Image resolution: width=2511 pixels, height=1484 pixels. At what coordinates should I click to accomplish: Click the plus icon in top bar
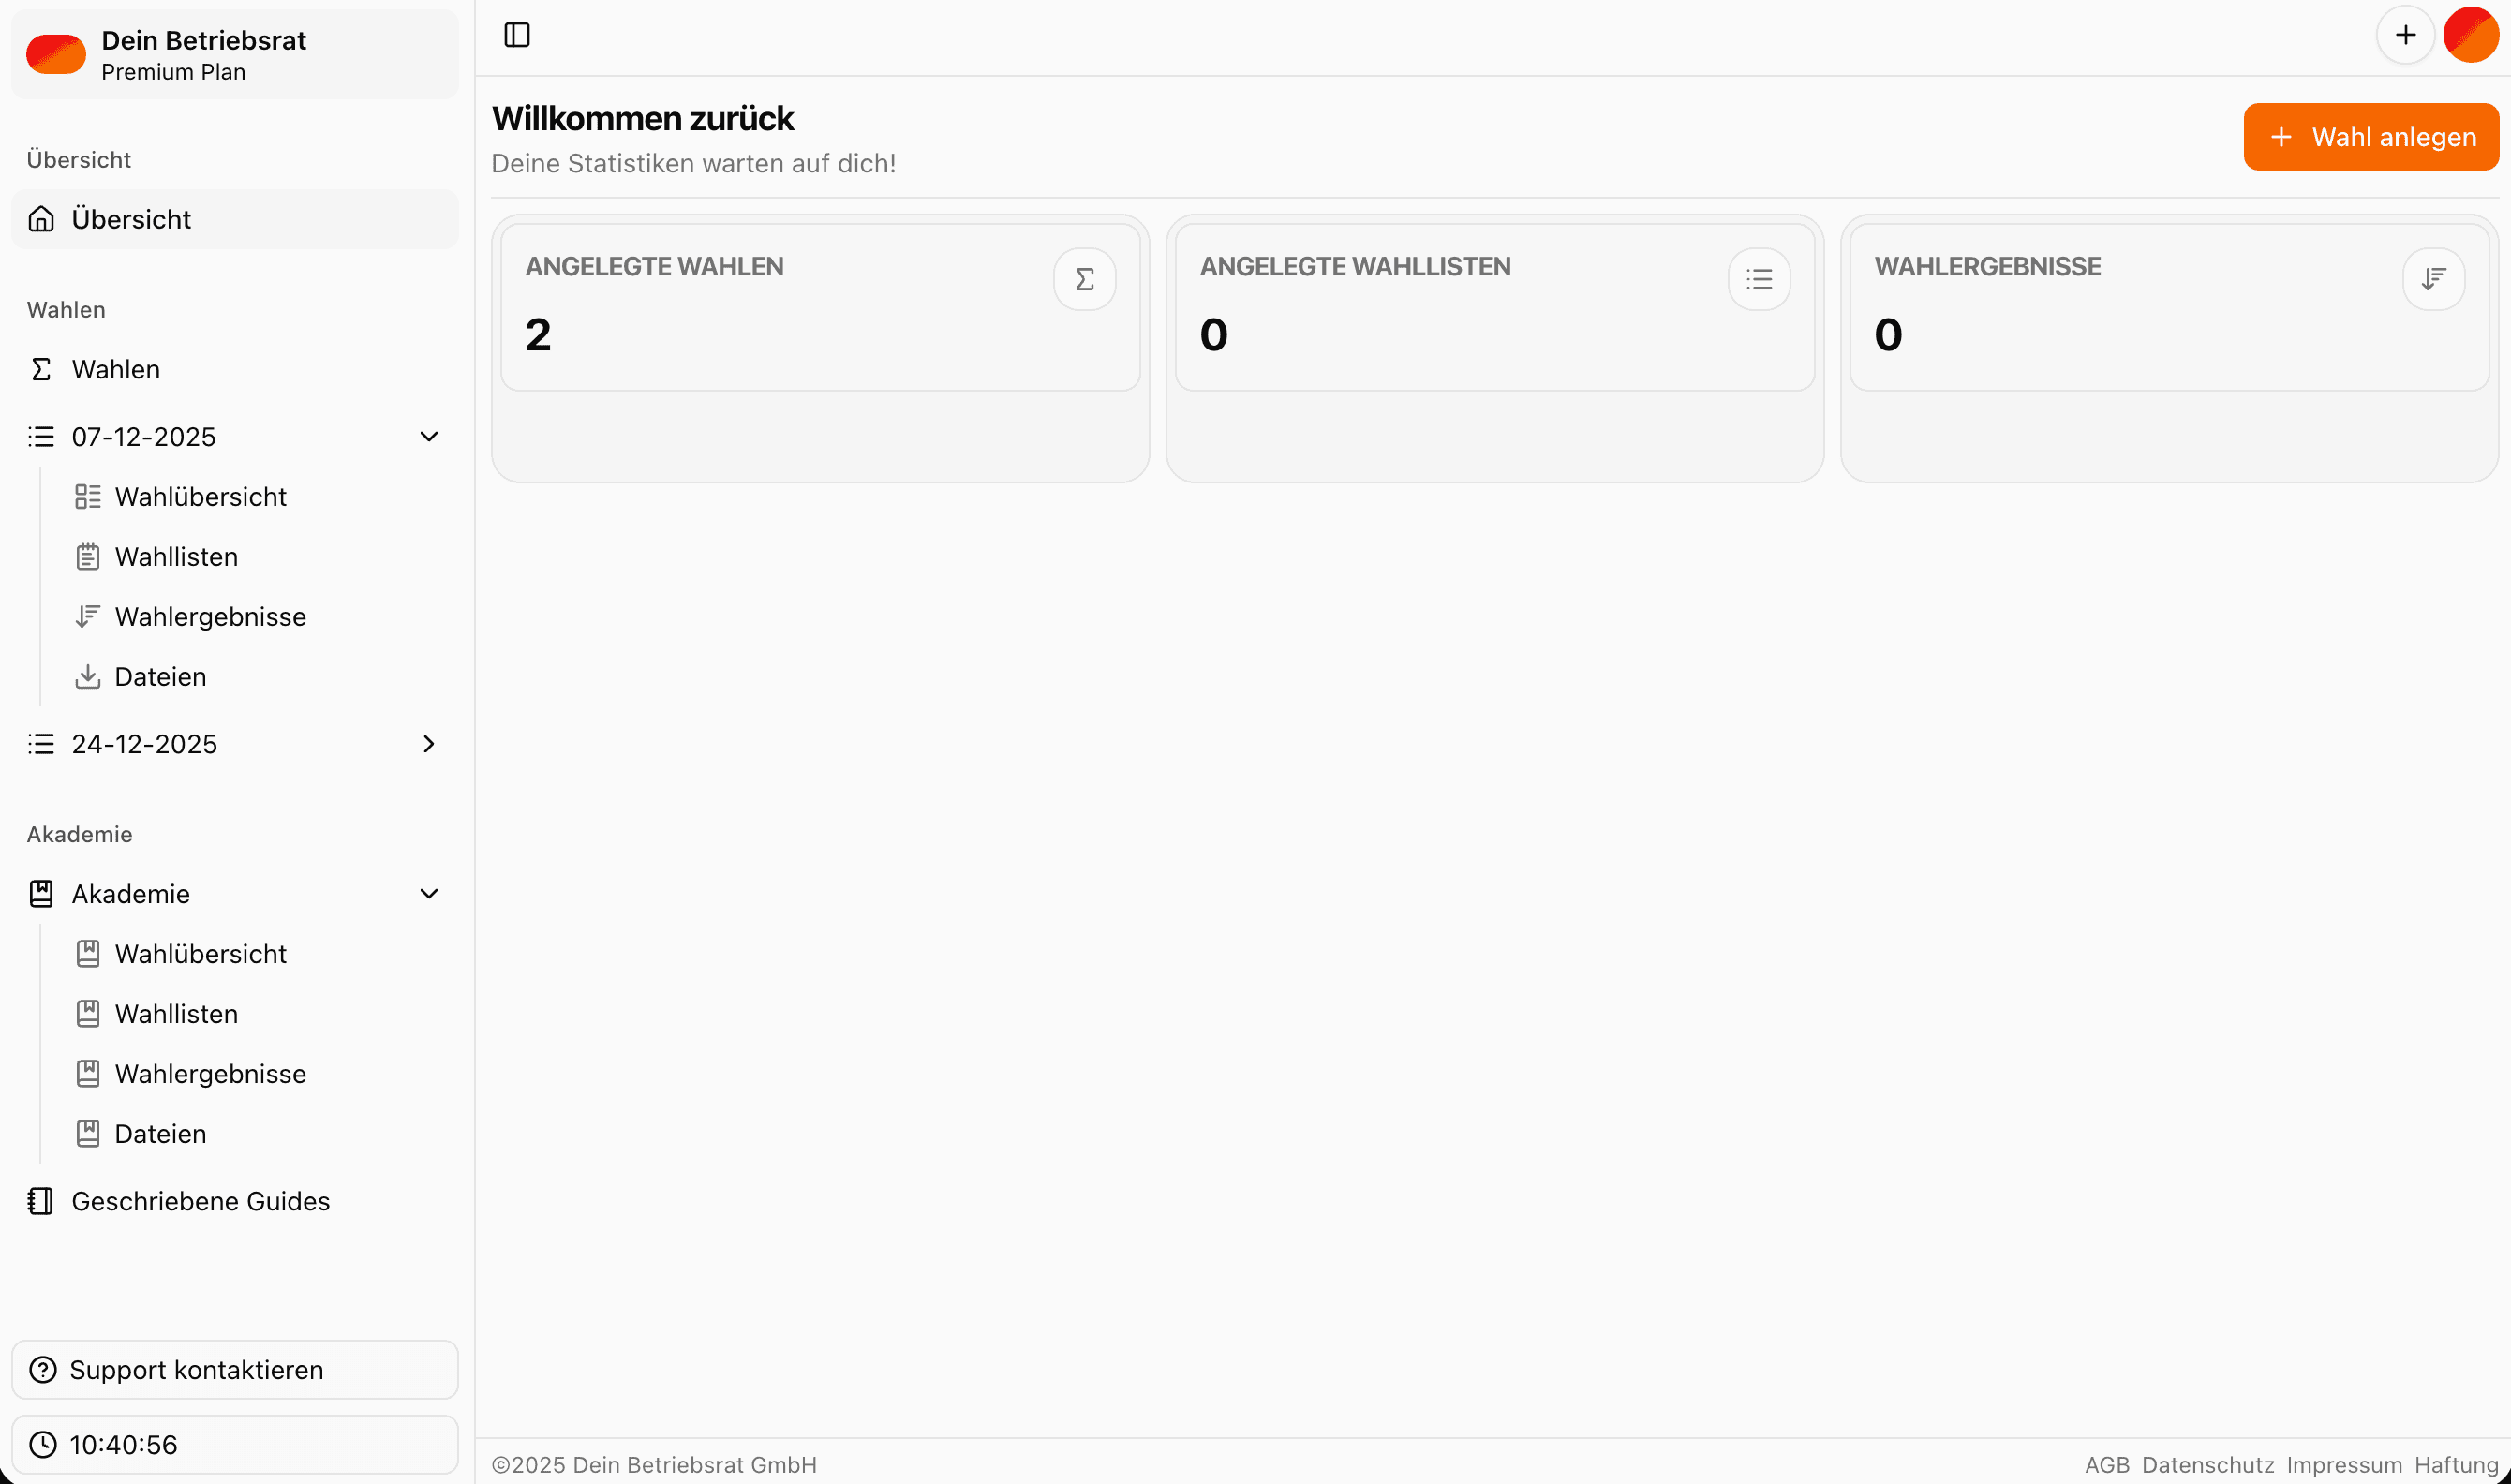coord(2405,35)
